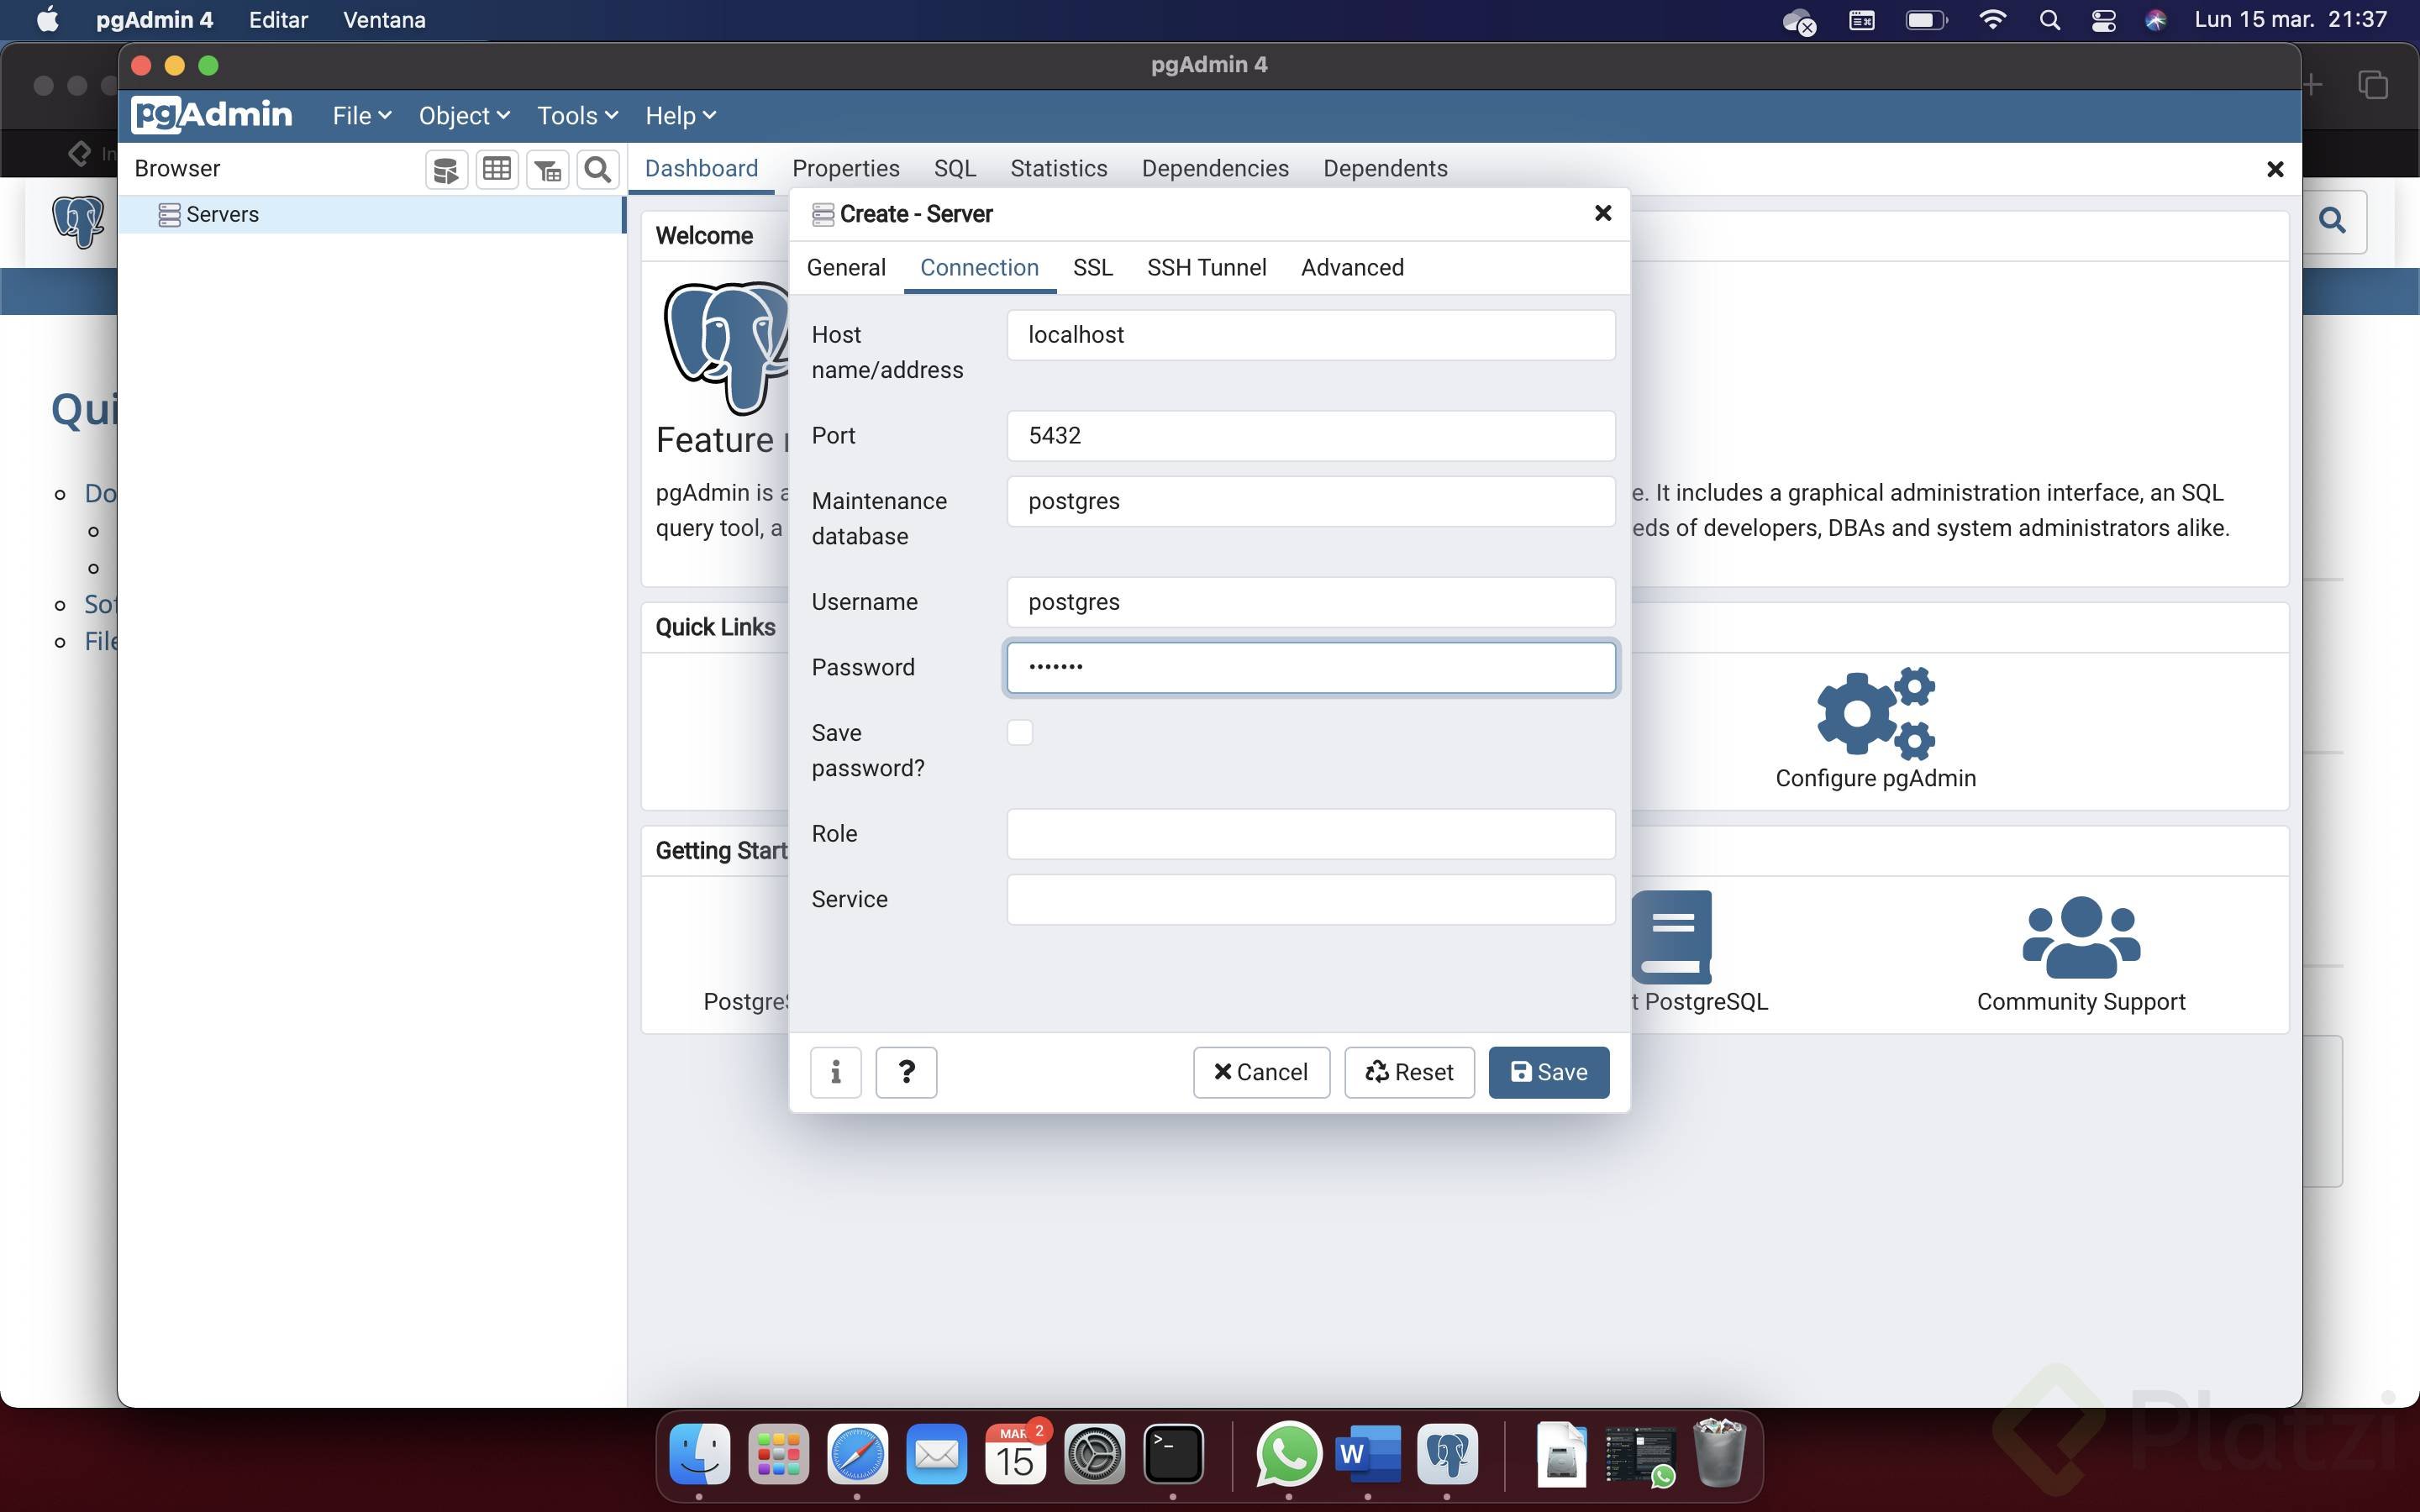Open Finder from the Dock

click(699, 1453)
